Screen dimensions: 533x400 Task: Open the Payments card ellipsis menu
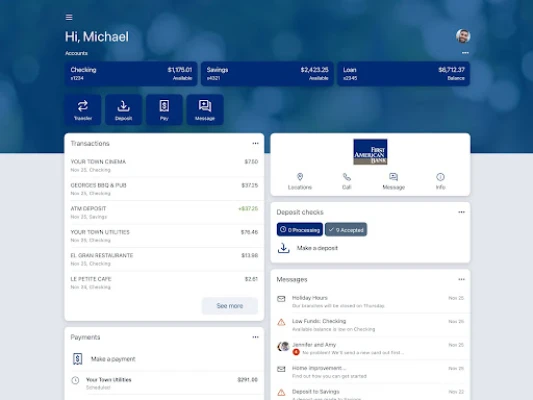[255, 337]
